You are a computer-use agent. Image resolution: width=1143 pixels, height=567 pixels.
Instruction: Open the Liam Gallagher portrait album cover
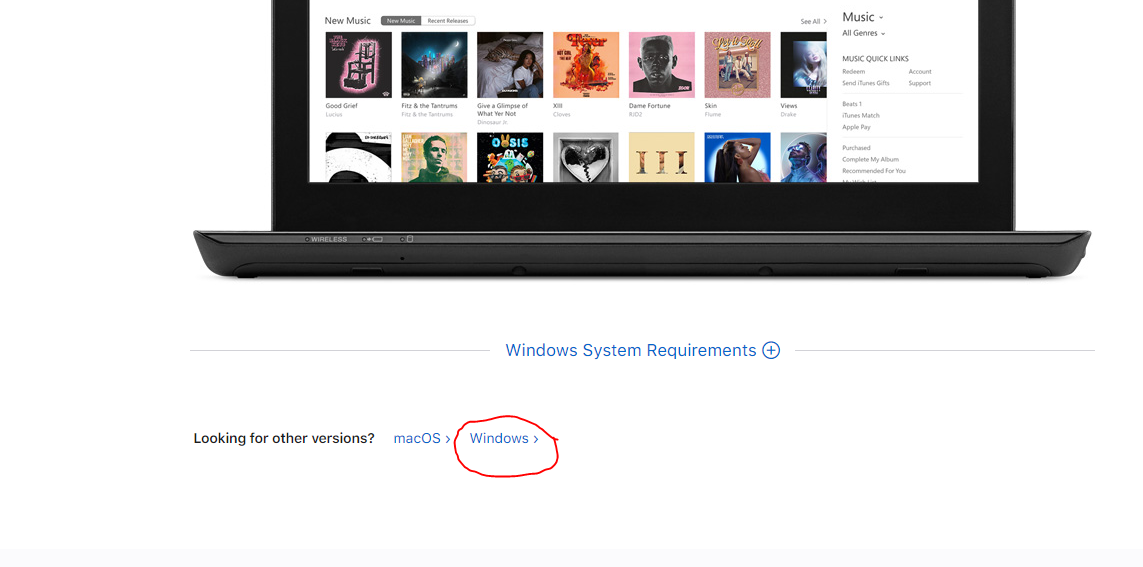(x=434, y=157)
